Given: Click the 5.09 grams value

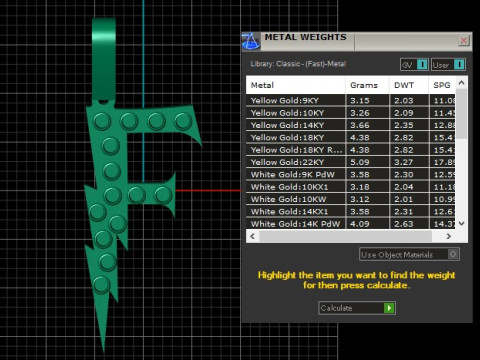Looking at the screenshot, I should [x=360, y=162].
